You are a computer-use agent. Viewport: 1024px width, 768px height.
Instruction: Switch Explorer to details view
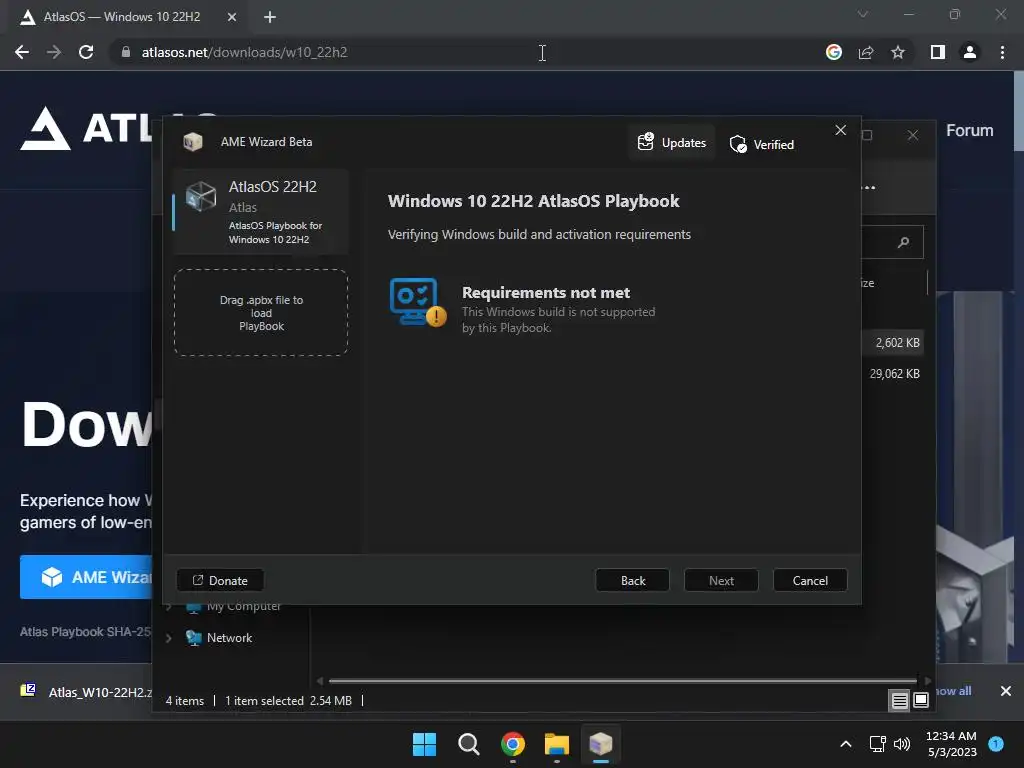[899, 701]
